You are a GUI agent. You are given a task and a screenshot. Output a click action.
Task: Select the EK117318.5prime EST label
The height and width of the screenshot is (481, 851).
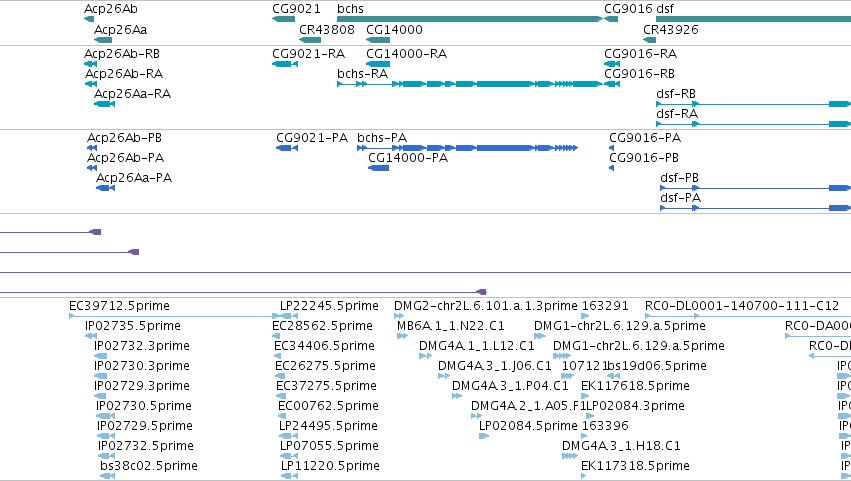pos(636,466)
